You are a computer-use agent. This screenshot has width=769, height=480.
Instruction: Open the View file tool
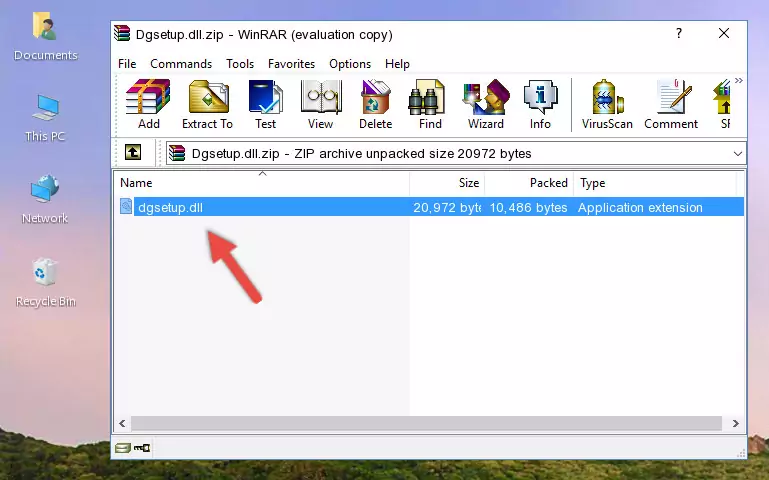point(321,104)
